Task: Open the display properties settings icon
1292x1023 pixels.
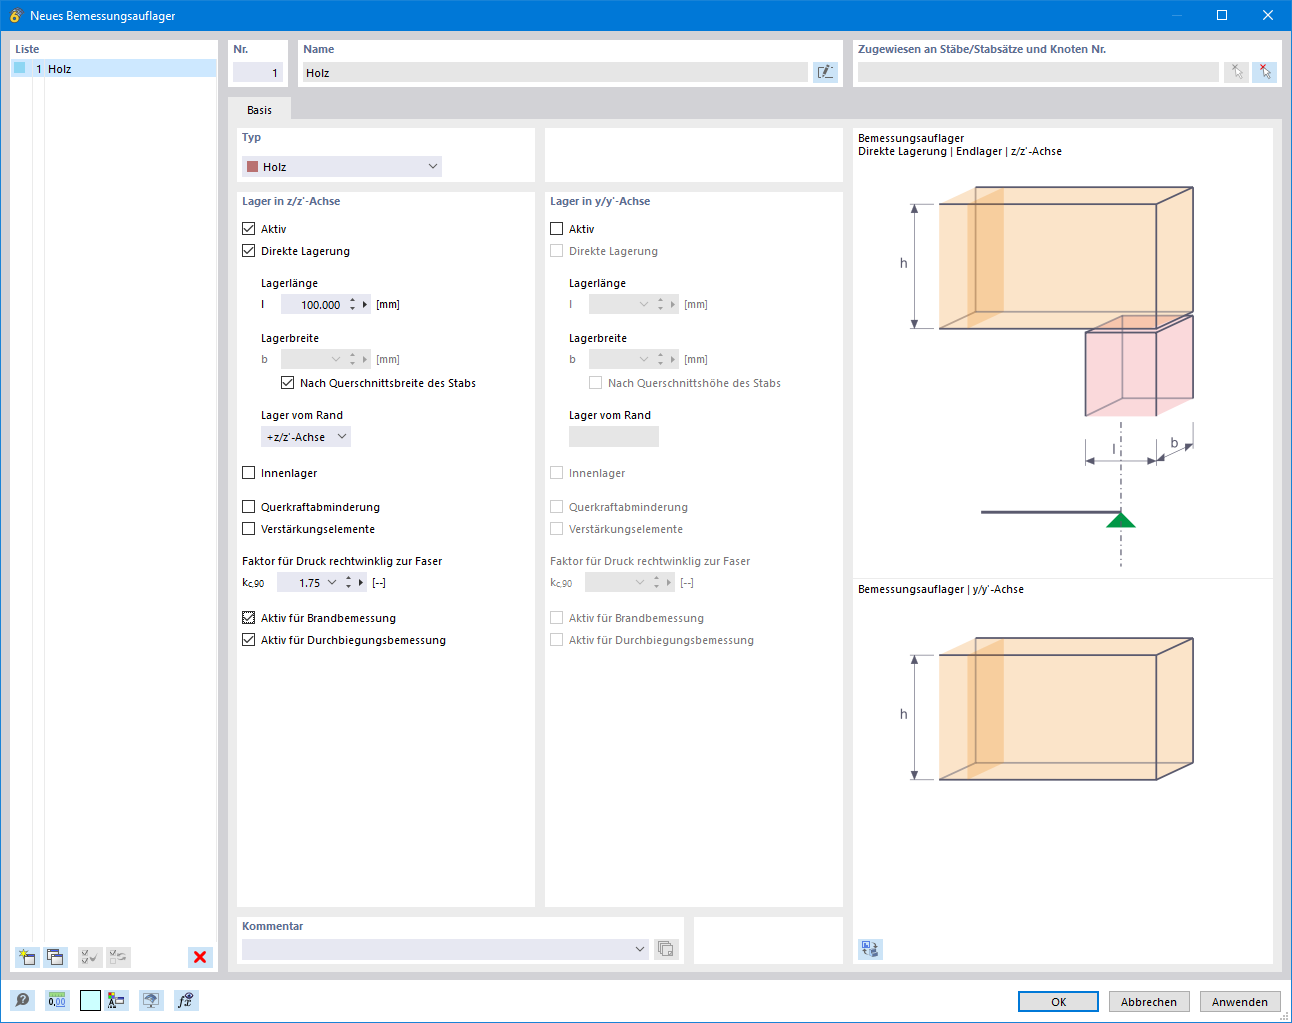Action: (151, 1000)
